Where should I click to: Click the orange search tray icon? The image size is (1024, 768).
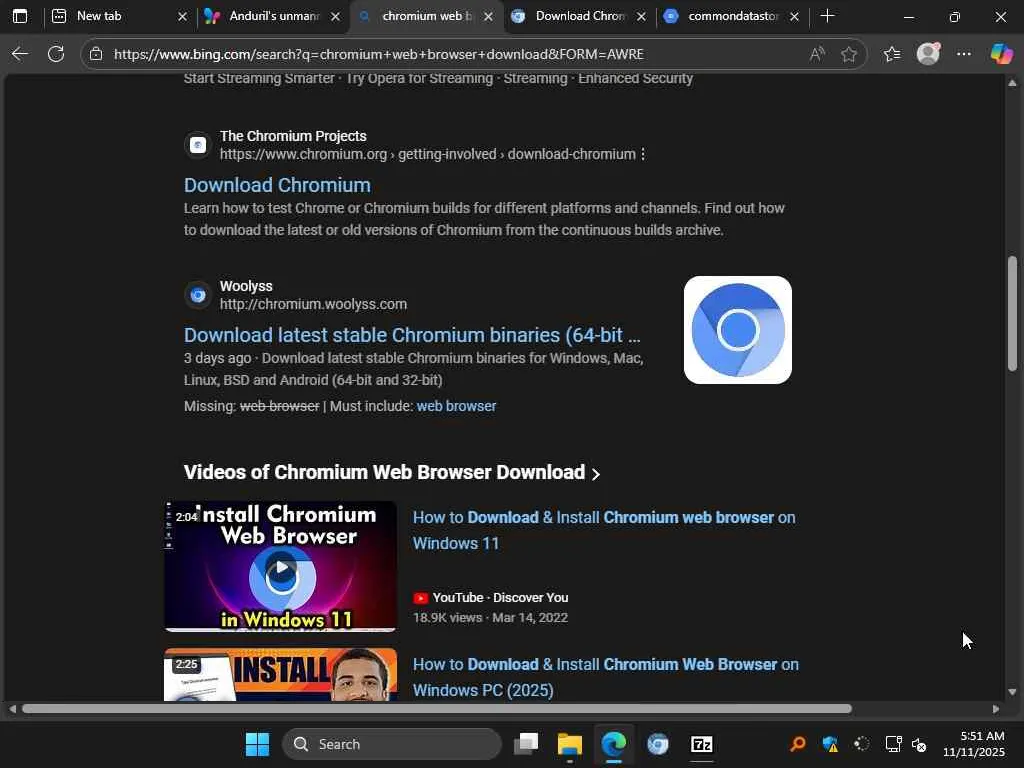[797, 744]
